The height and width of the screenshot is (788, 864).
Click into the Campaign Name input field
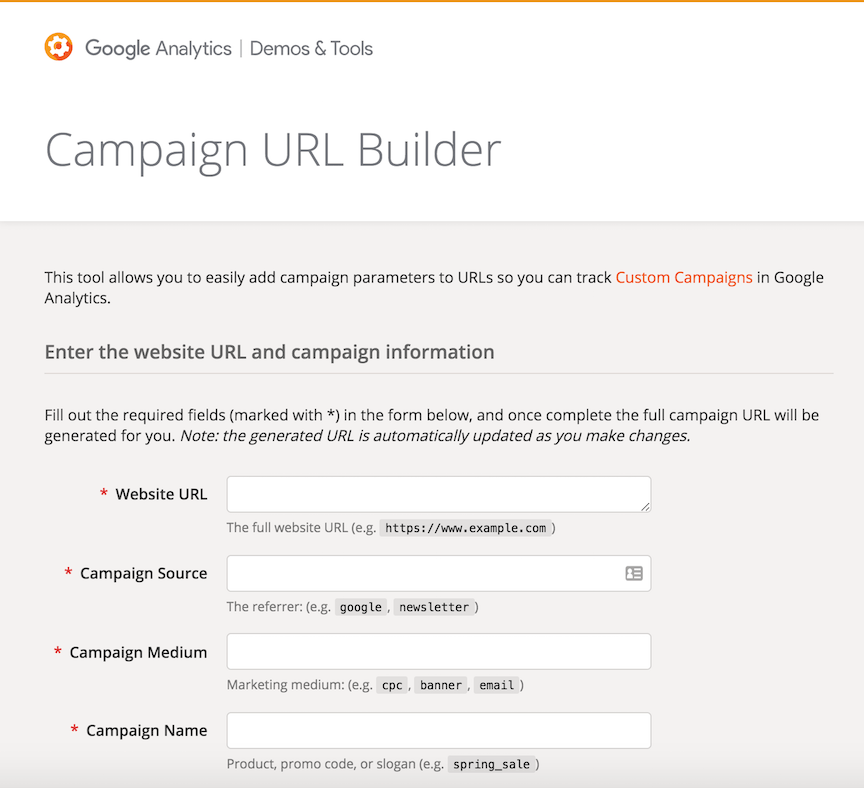pyautogui.click(x=438, y=730)
